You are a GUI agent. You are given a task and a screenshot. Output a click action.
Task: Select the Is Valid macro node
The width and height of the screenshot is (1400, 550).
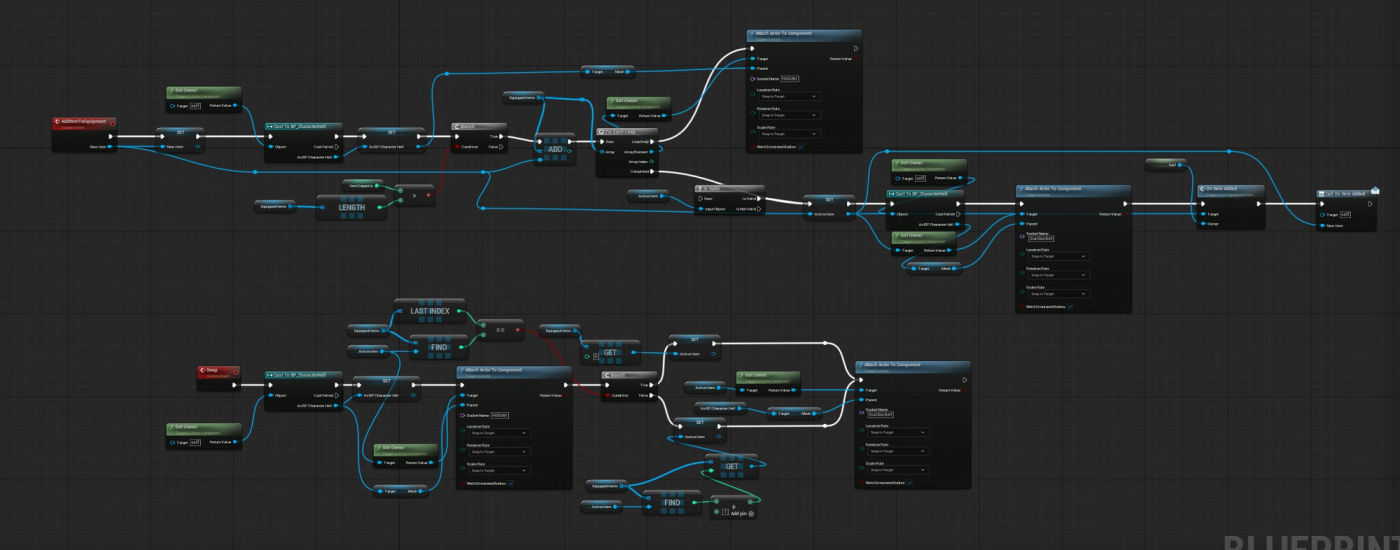[x=729, y=199]
